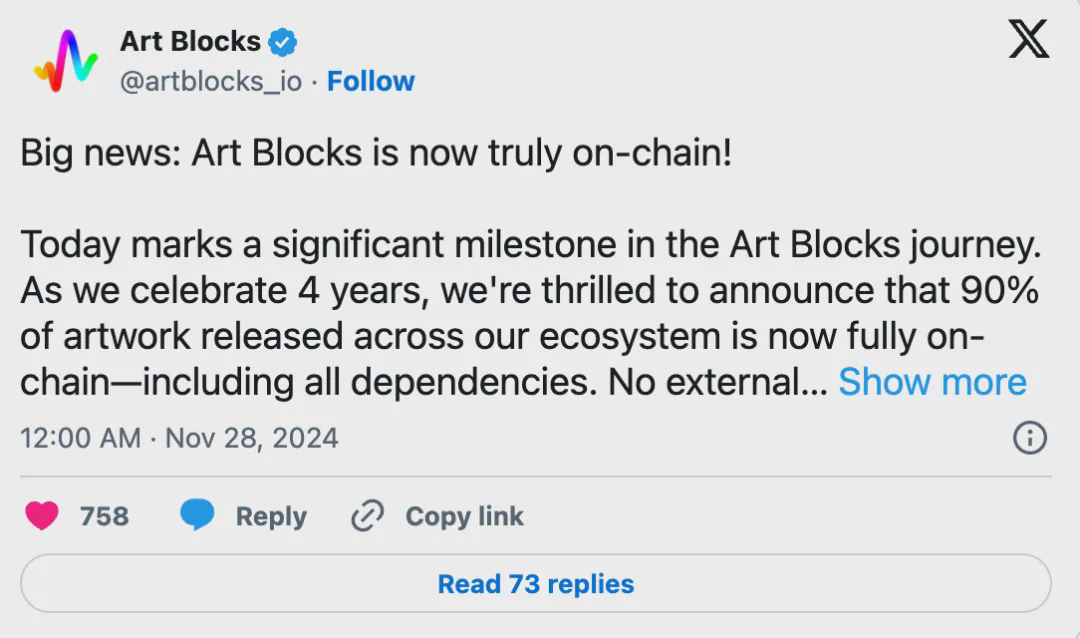Open the @artblocks_io handle link
Viewport: 1080px width, 638px height.
tap(210, 82)
